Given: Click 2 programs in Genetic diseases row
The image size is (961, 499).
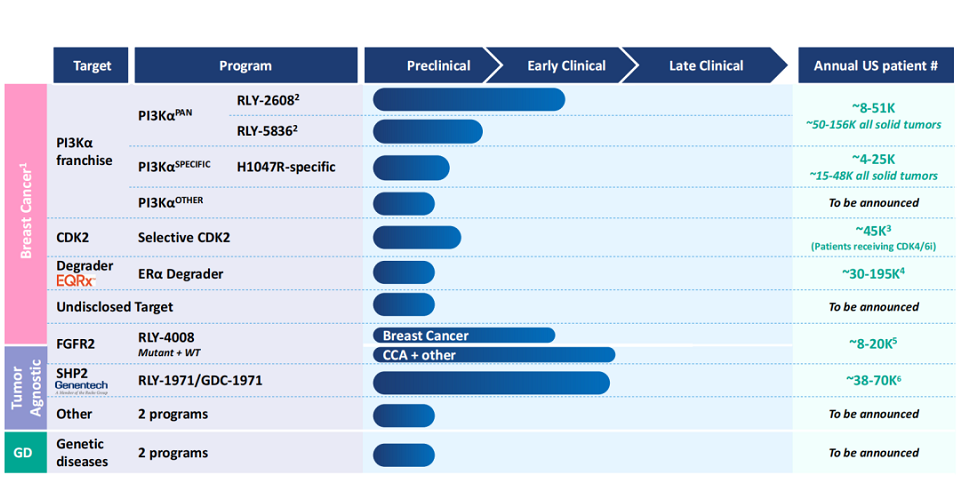Looking at the screenshot, I should click(173, 453).
